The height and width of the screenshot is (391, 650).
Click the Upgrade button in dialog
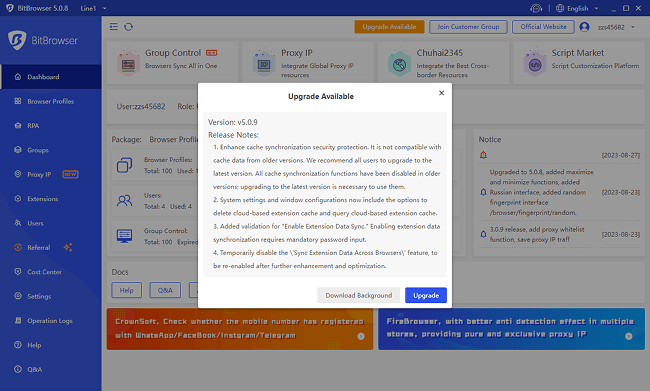(x=426, y=295)
